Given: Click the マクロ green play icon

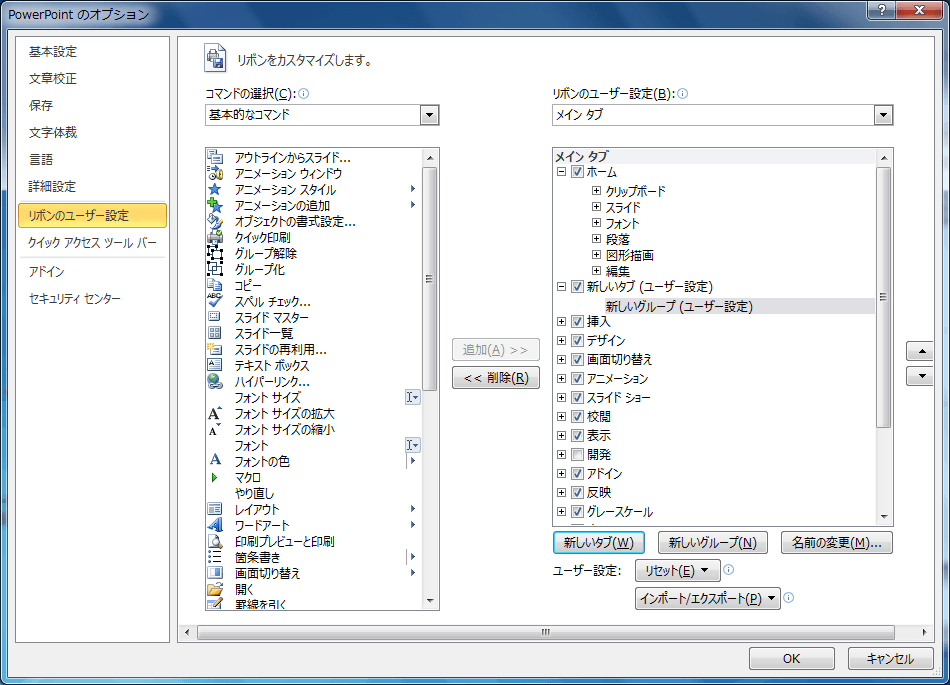Looking at the screenshot, I should click(215, 477).
